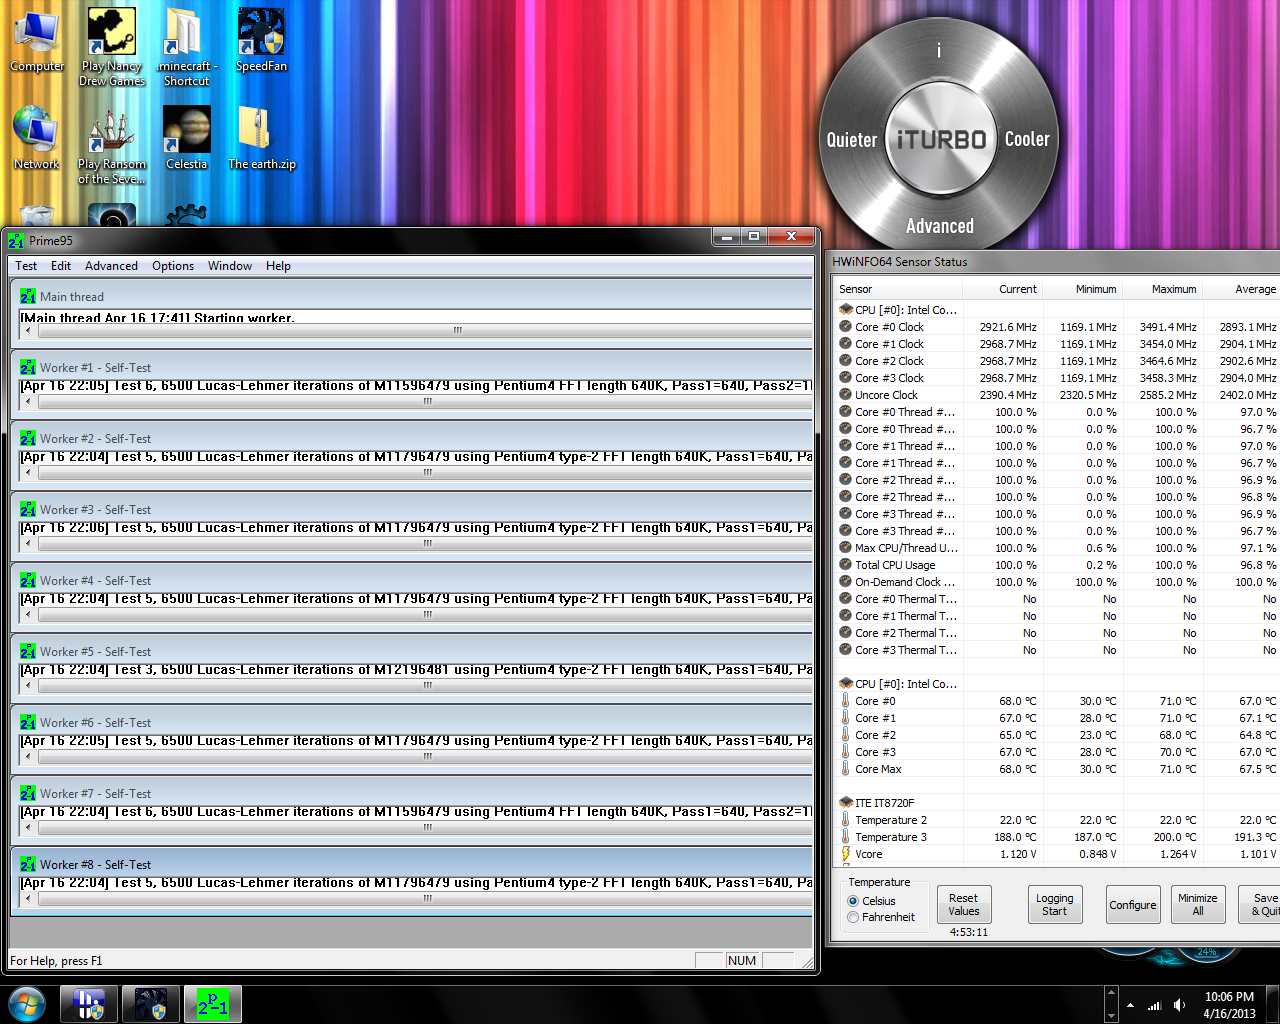
Task: Open the Edit menu in Prime95
Action: 61,266
